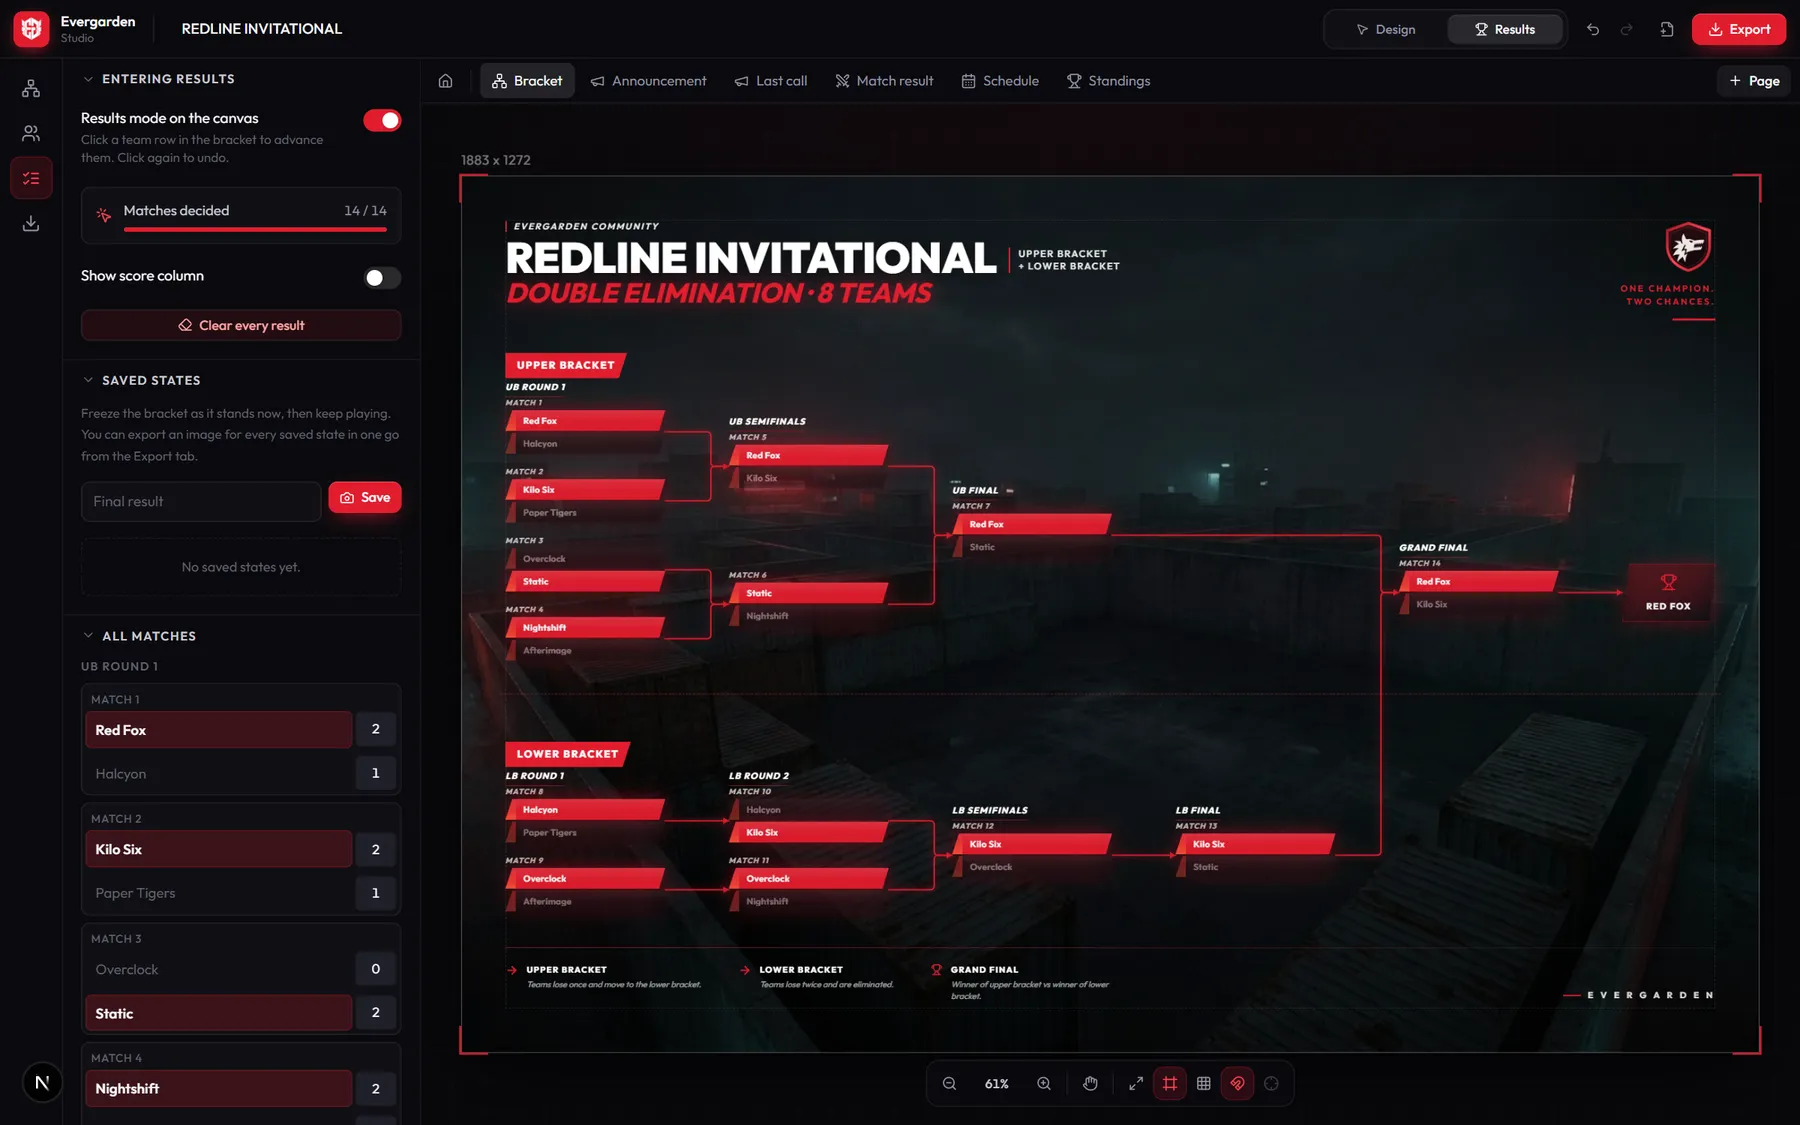Click the 61% zoom level value
This screenshot has height=1125, width=1800.
tap(997, 1083)
